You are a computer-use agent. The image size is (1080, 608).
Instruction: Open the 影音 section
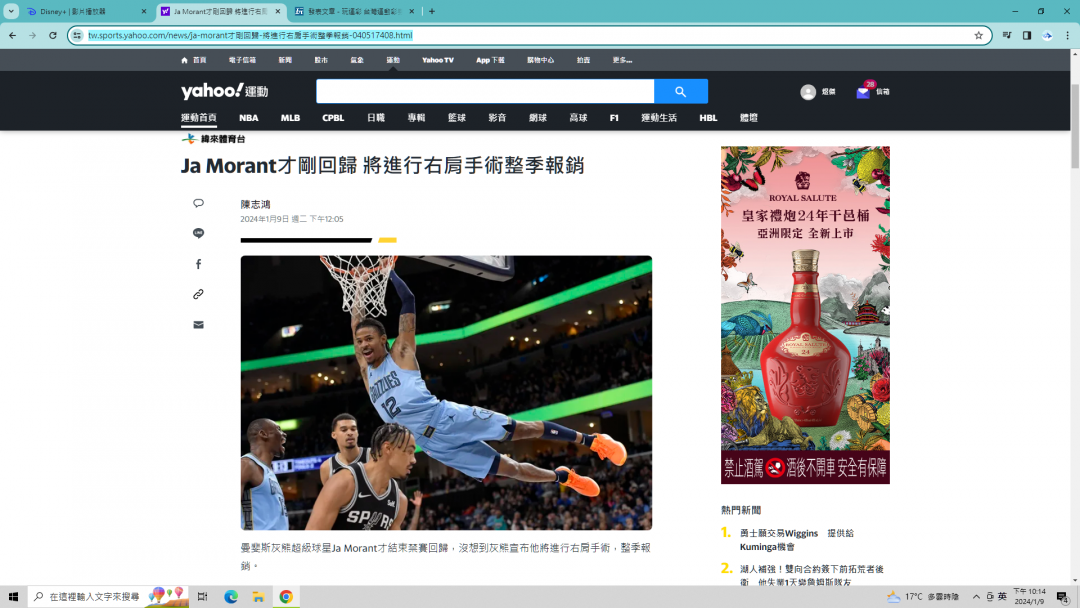(x=497, y=118)
